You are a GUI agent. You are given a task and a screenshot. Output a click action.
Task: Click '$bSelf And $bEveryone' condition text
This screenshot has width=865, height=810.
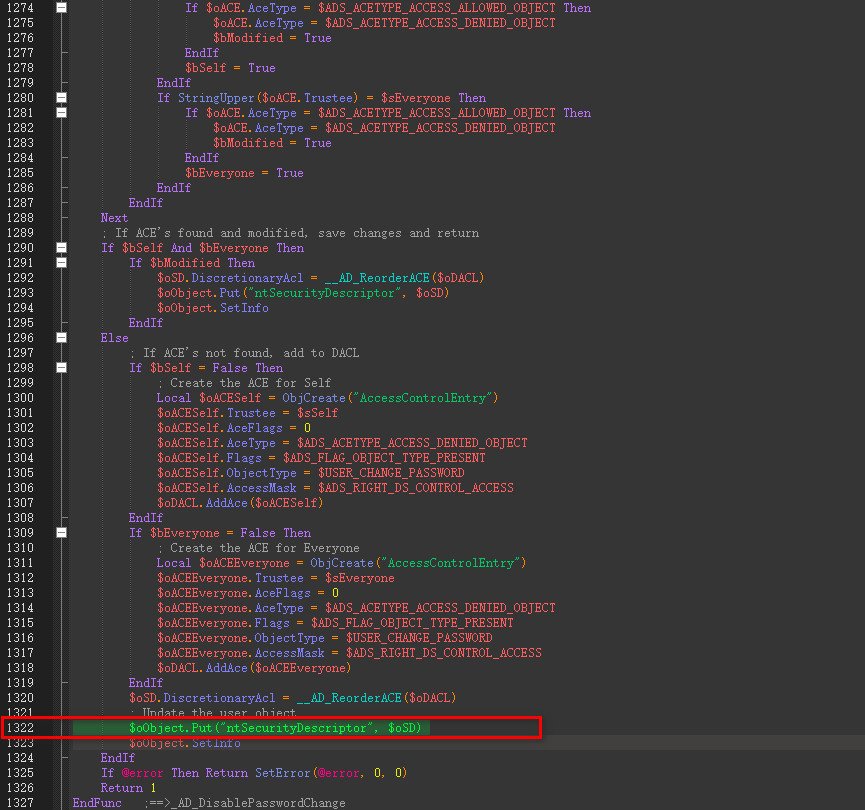(195, 248)
